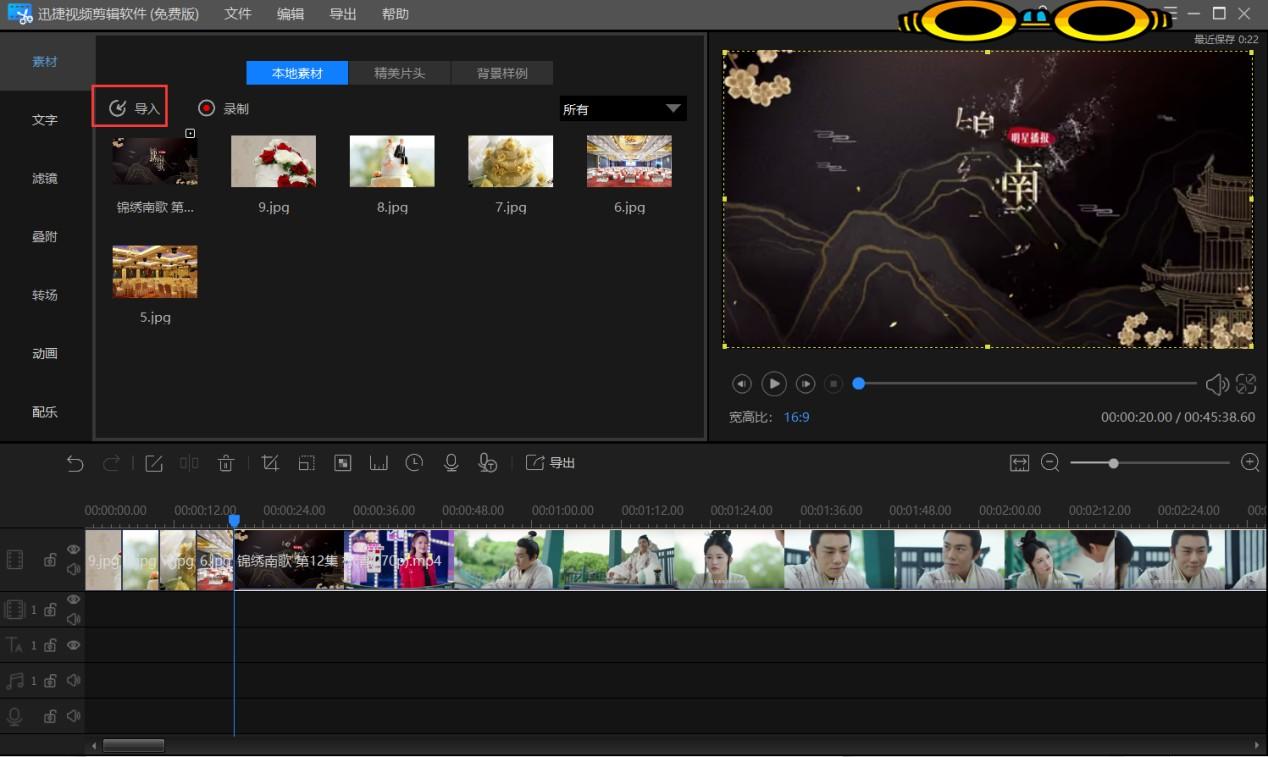Mute the main video track audio

[73, 570]
